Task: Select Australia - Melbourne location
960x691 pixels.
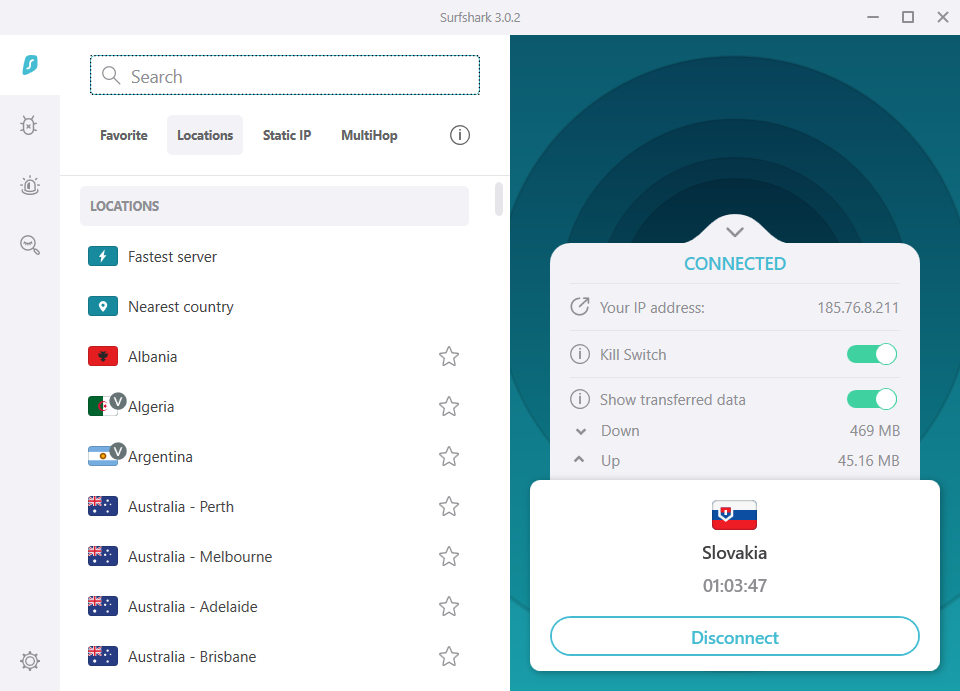Action: tap(200, 557)
